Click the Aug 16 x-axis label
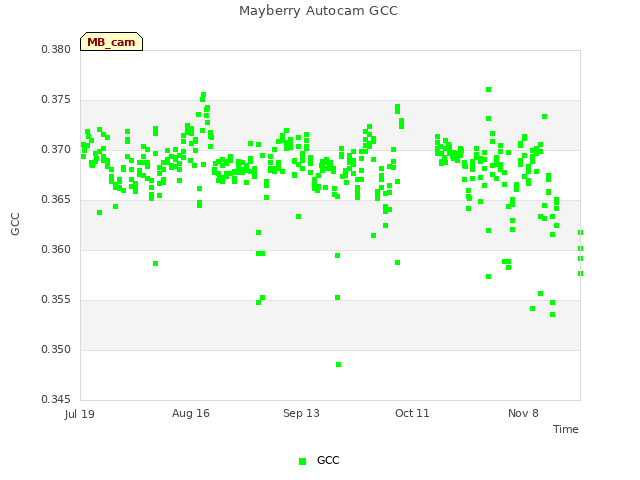This screenshot has height=480, width=640. [x=191, y=413]
